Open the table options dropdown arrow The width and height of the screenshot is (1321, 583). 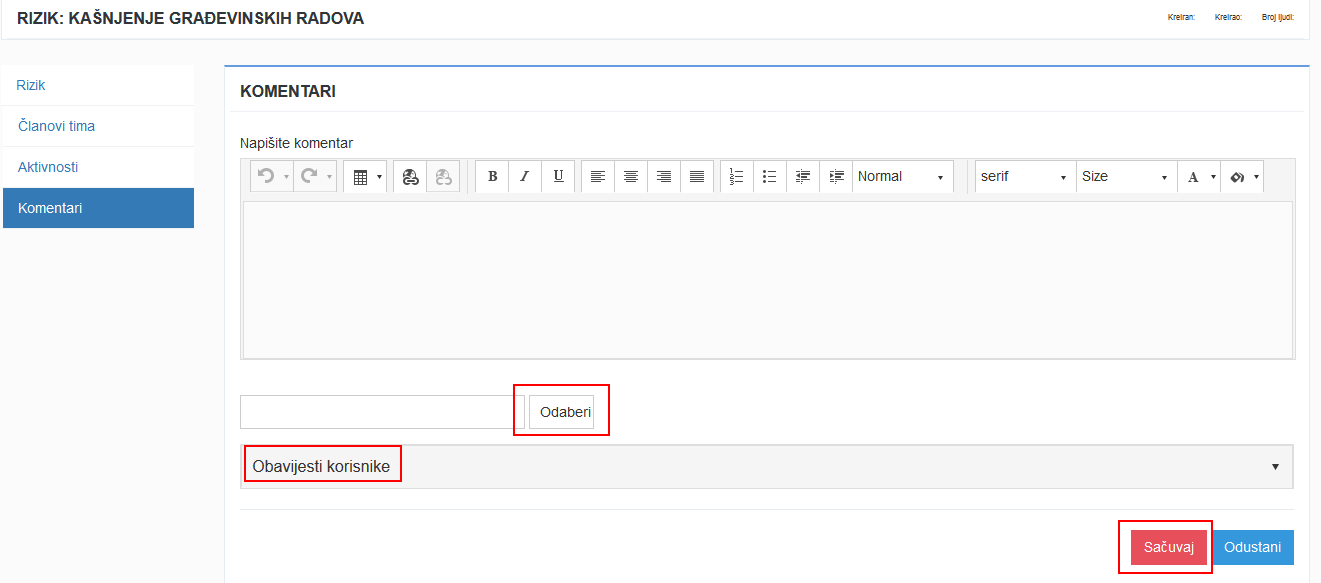tap(379, 177)
